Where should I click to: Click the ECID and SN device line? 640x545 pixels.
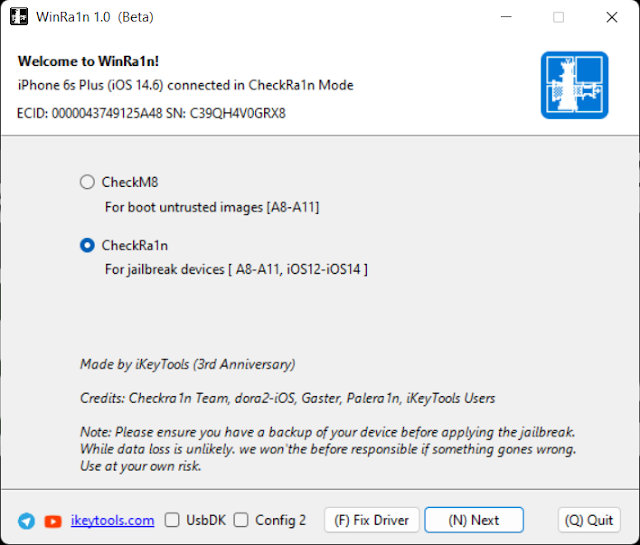(151, 113)
